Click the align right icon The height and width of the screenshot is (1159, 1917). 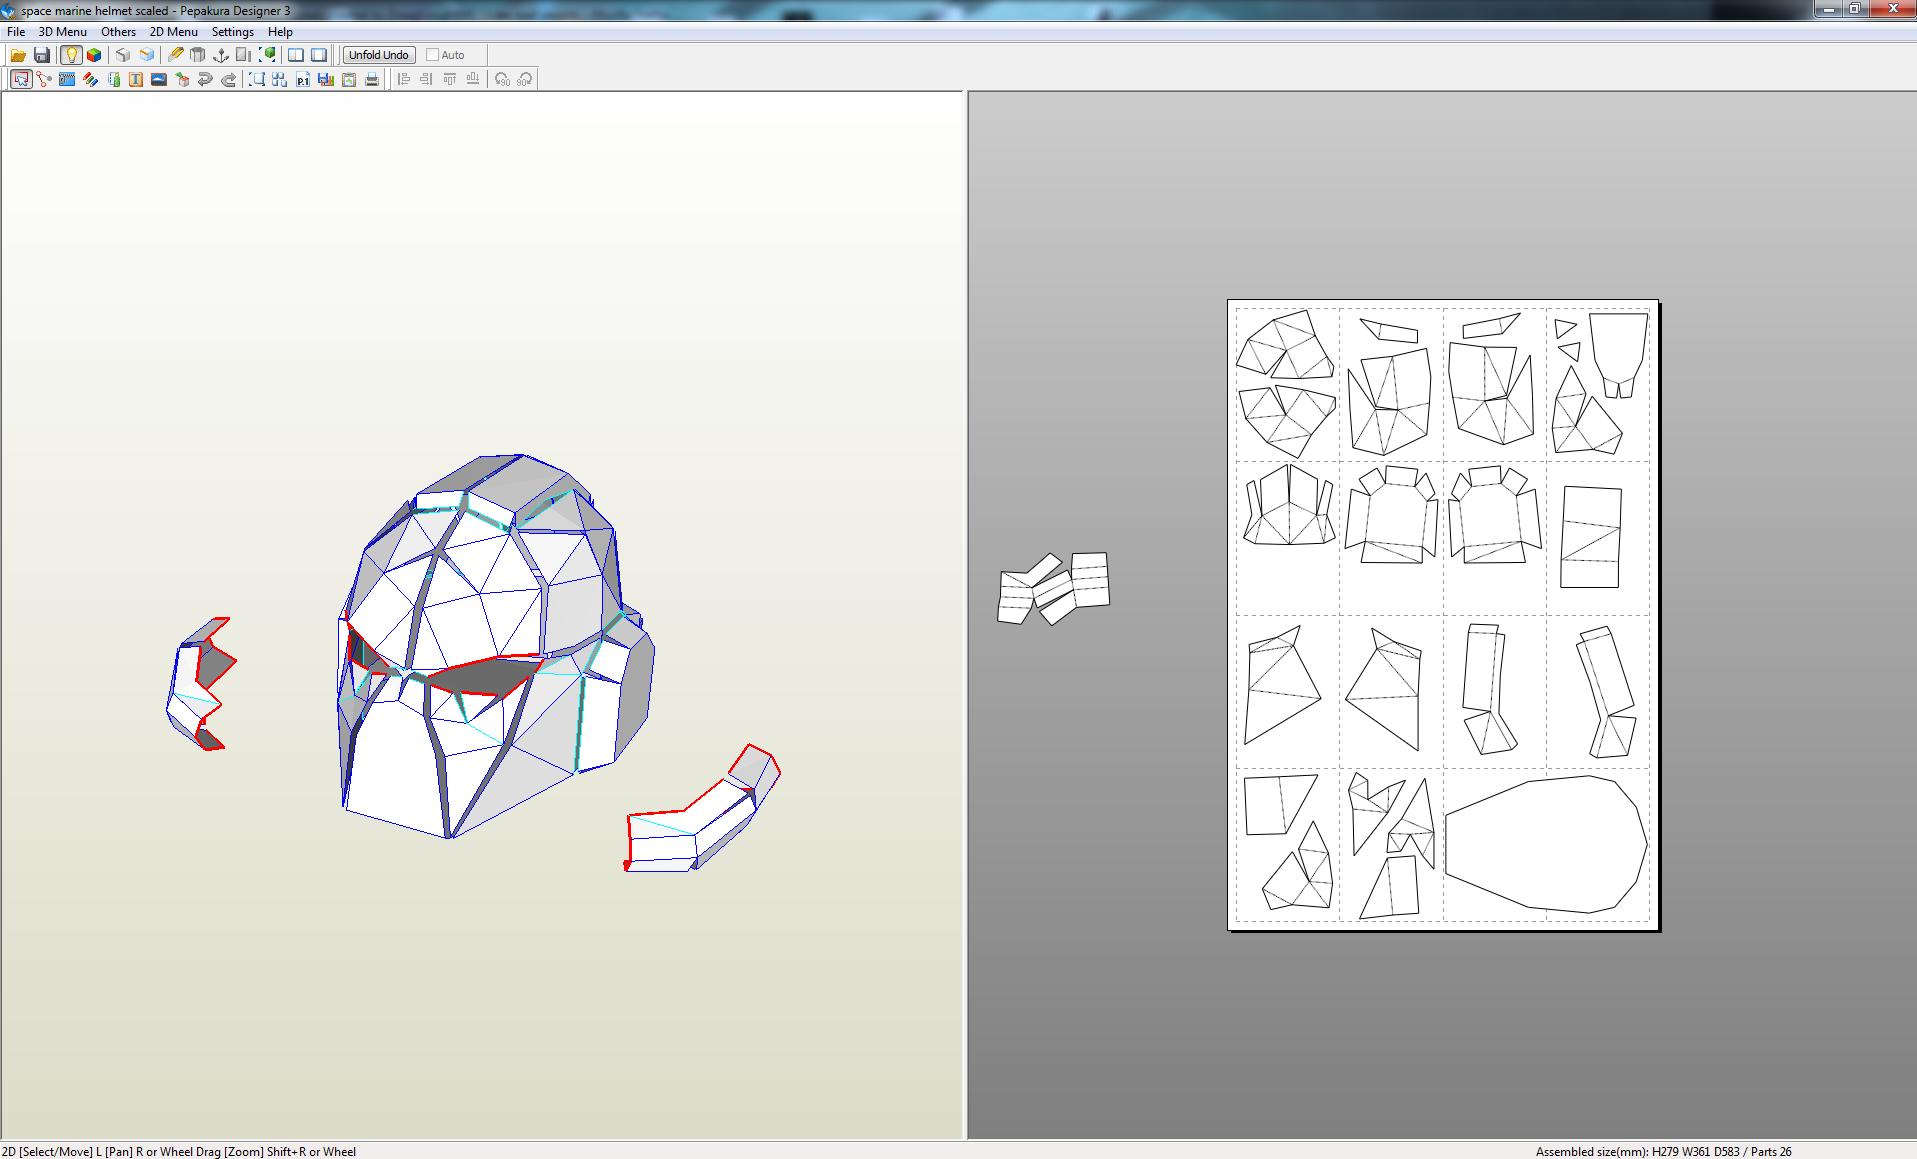click(427, 79)
